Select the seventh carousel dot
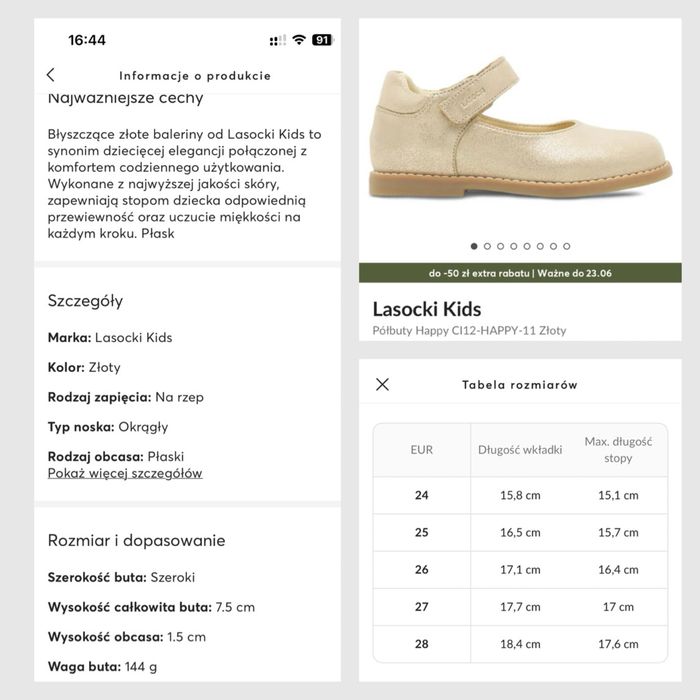Screen dimensions: 700x700 coord(554,246)
